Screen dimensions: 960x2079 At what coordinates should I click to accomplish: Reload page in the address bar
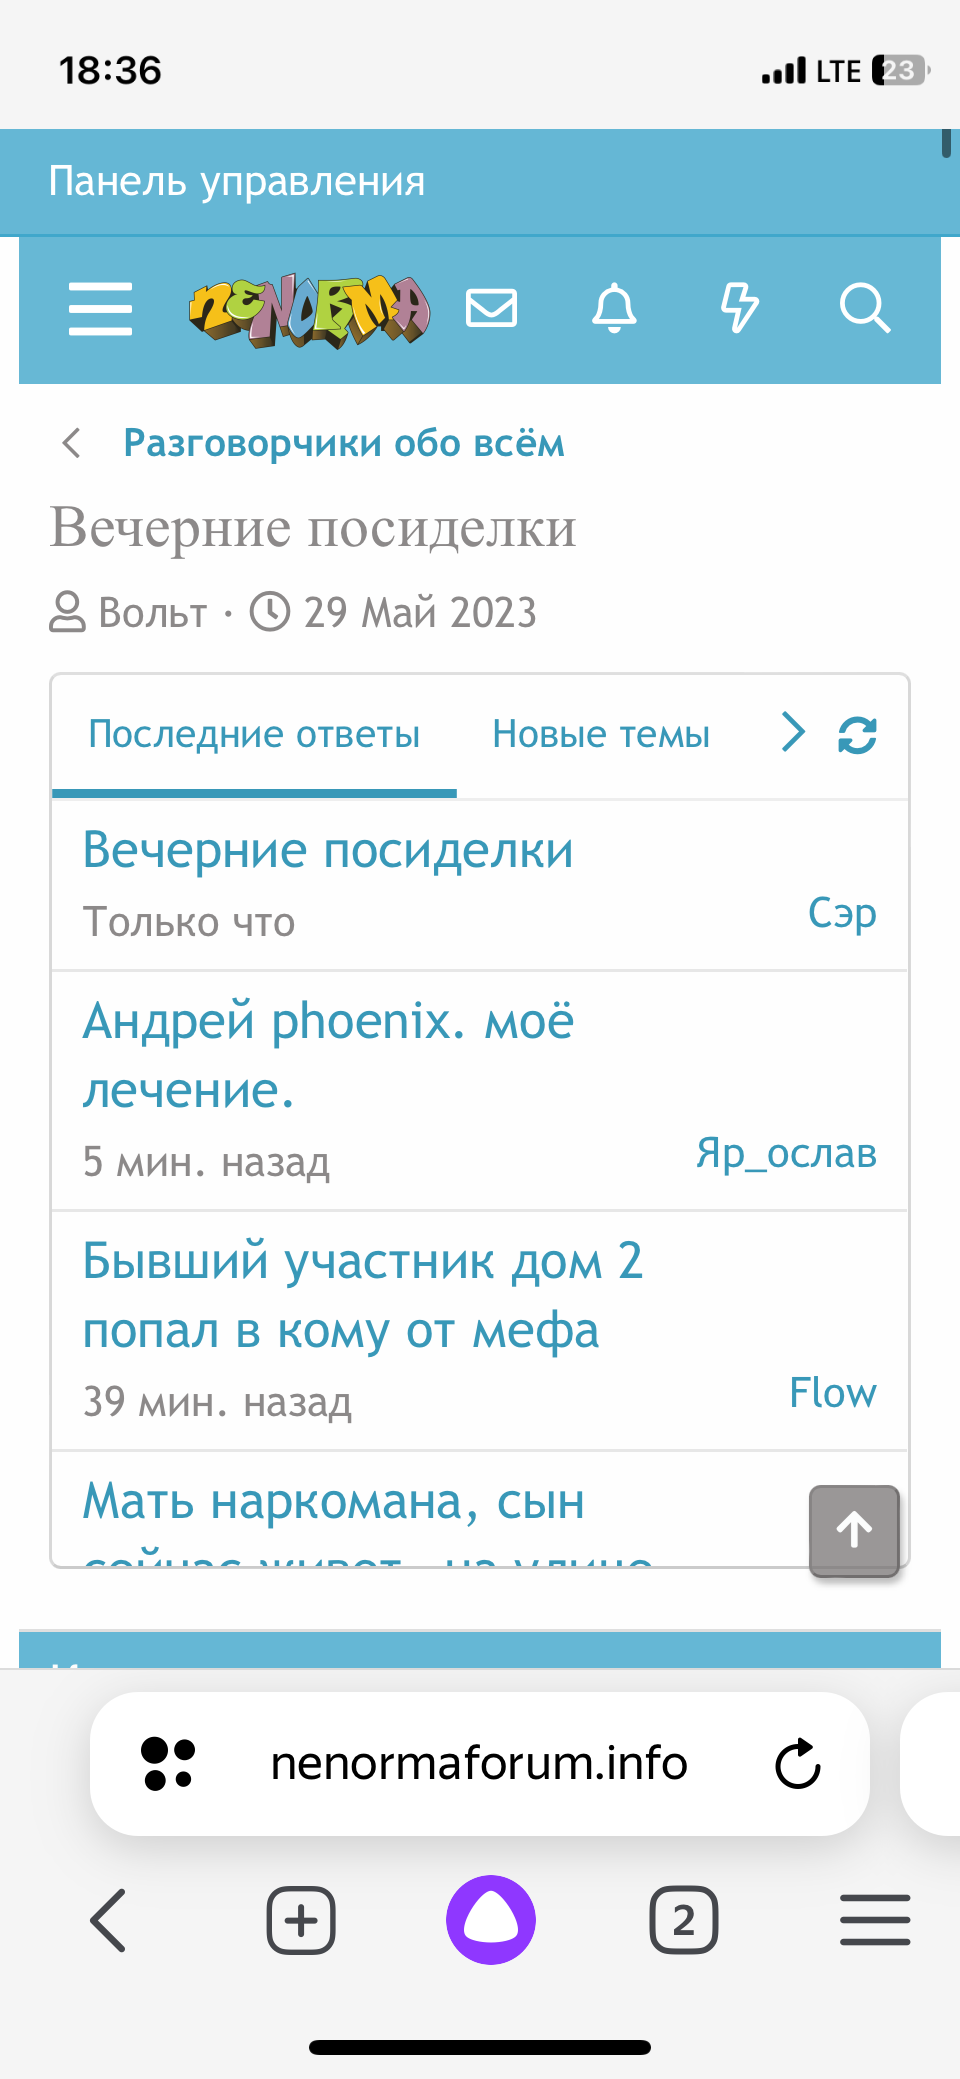point(797,1764)
